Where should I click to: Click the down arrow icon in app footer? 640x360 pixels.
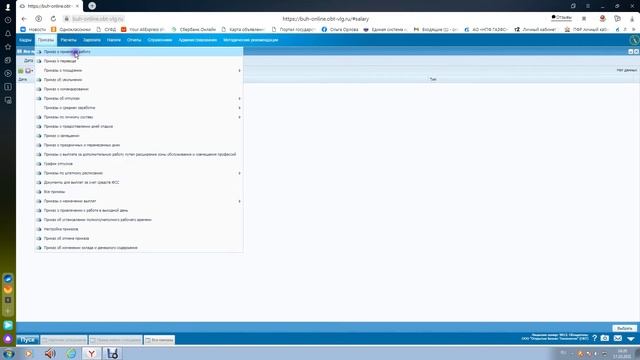[x=631, y=339]
